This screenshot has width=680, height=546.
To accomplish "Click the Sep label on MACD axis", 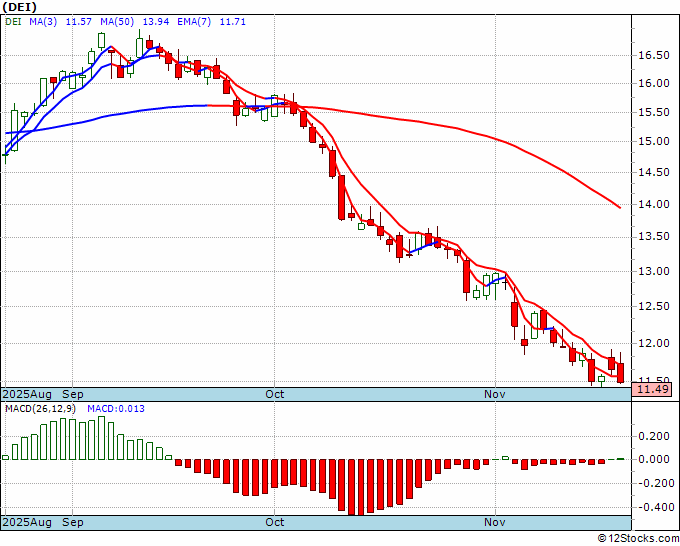I will click(x=73, y=522).
